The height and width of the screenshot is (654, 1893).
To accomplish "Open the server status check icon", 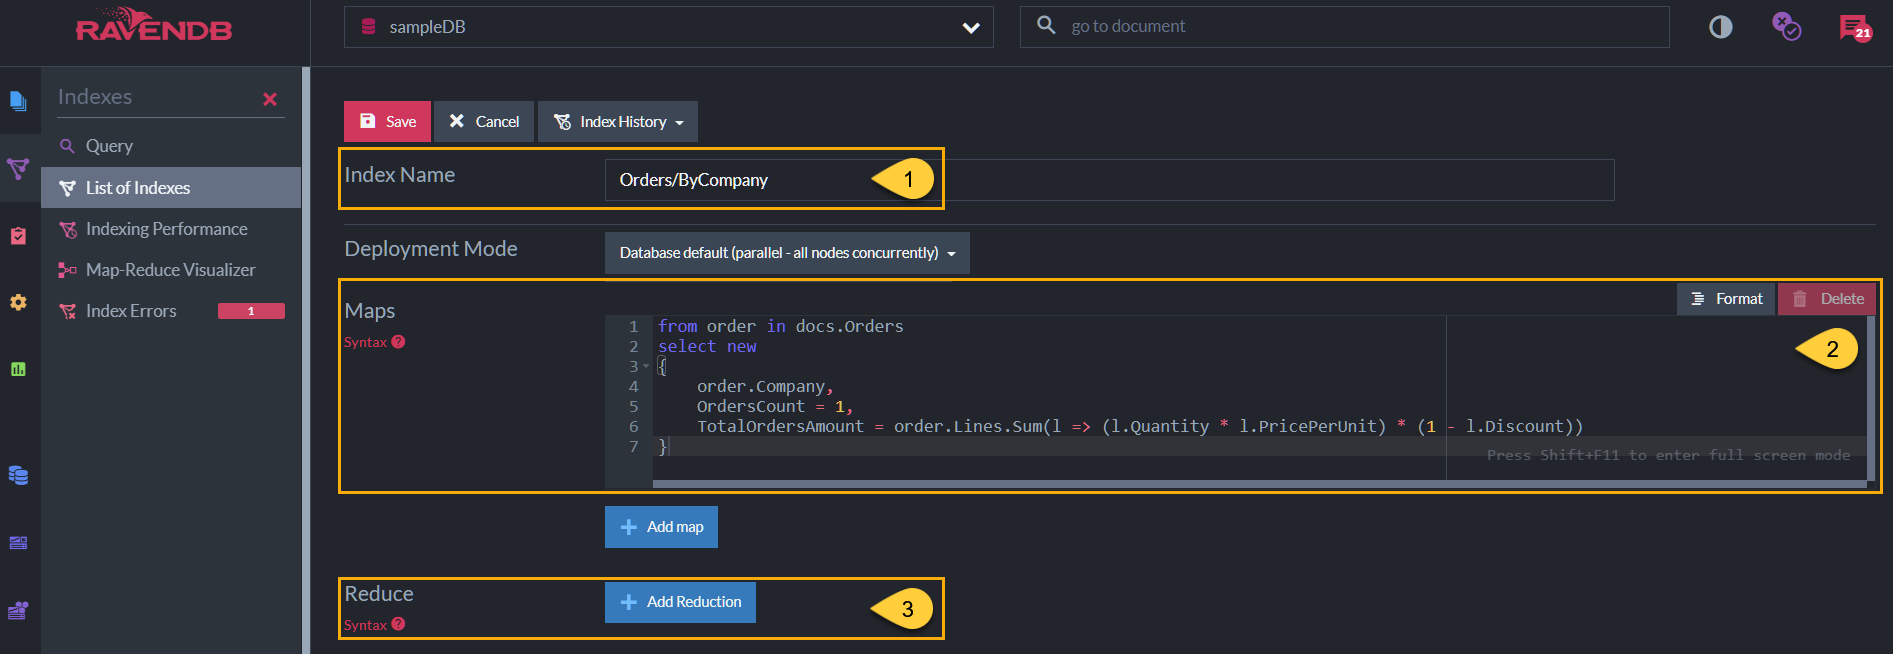I will click(x=1786, y=26).
